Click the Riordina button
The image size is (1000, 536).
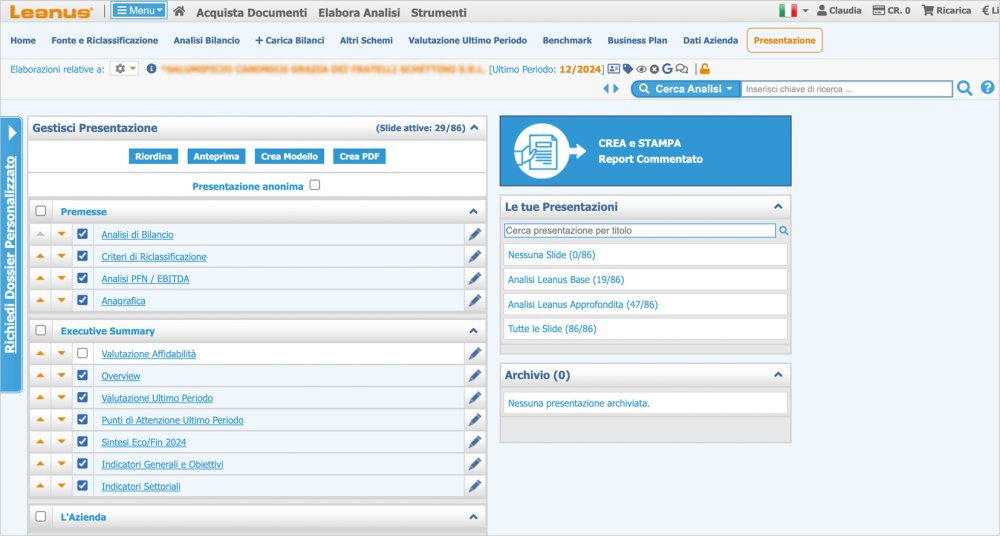tap(153, 156)
